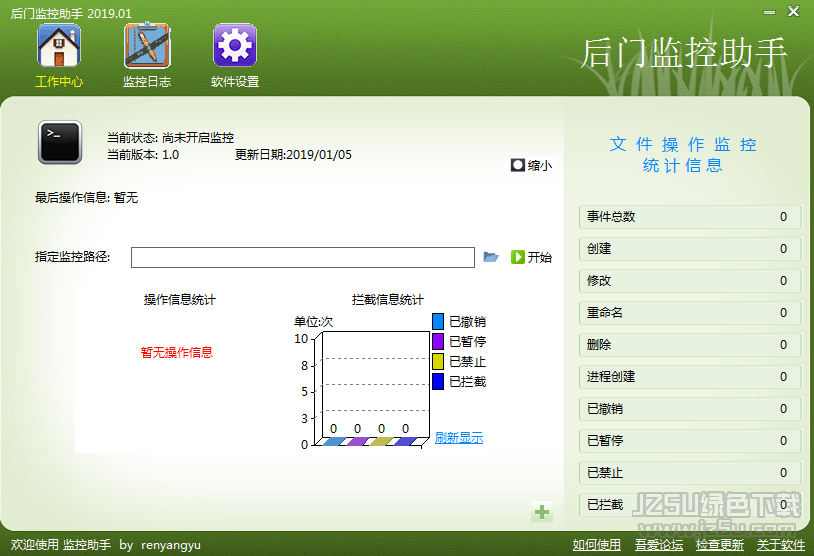The width and height of the screenshot is (814, 556).
Task: Click the green plus icon
Action: (x=542, y=512)
